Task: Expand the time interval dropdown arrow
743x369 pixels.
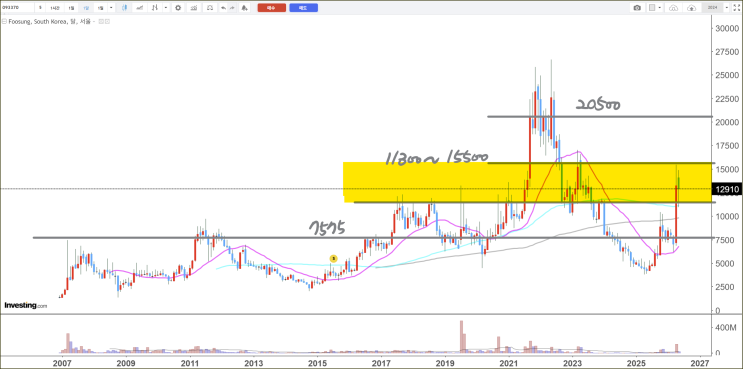Action: 111,8
